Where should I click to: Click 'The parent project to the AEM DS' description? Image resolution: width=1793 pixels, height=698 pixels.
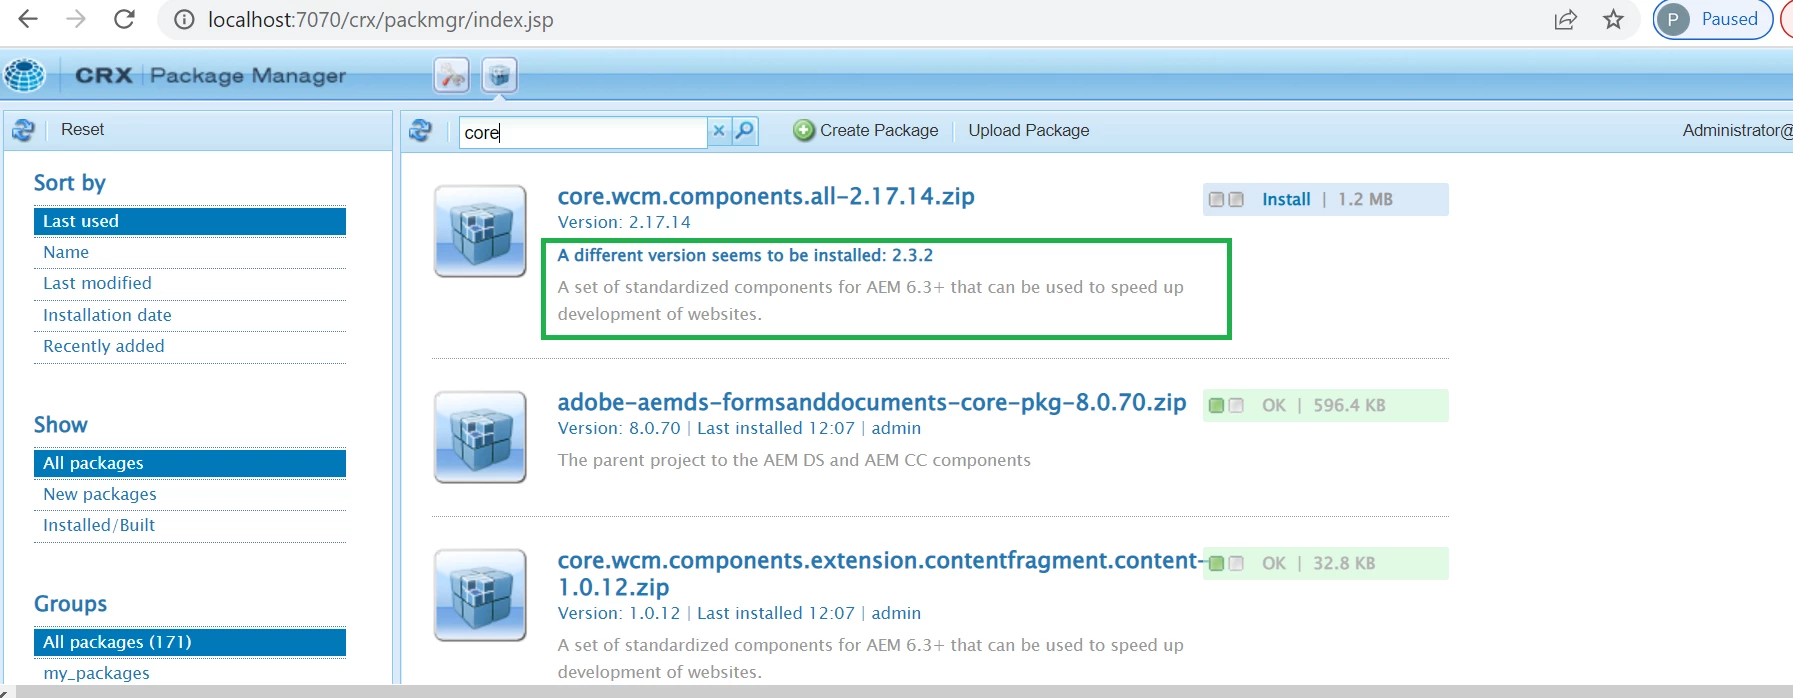tap(794, 460)
